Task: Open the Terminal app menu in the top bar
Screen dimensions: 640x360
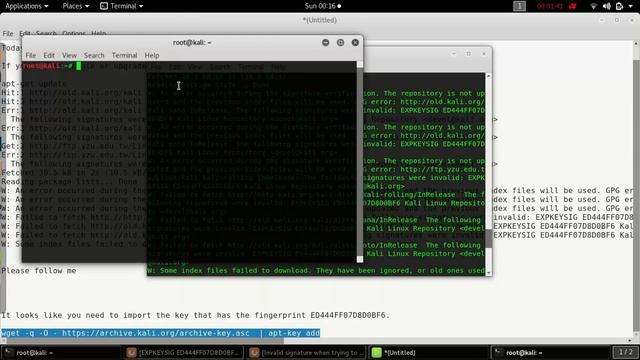Action: [122, 6]
